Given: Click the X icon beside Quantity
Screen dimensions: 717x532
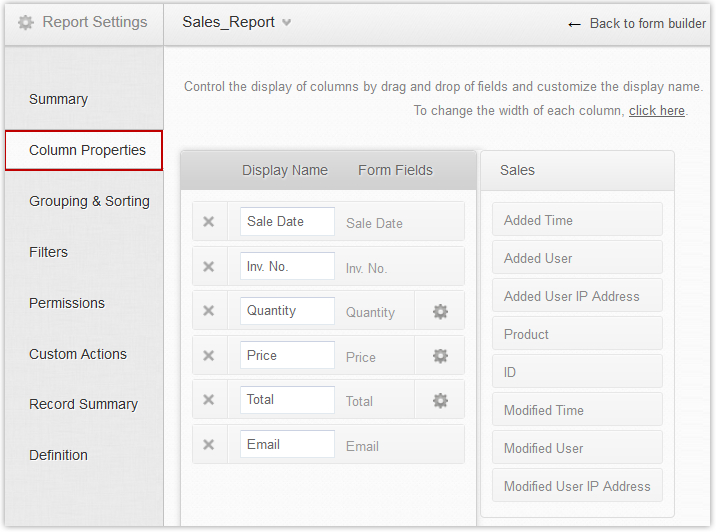Looking at the screenshot, I should click(x=208, y=311).
